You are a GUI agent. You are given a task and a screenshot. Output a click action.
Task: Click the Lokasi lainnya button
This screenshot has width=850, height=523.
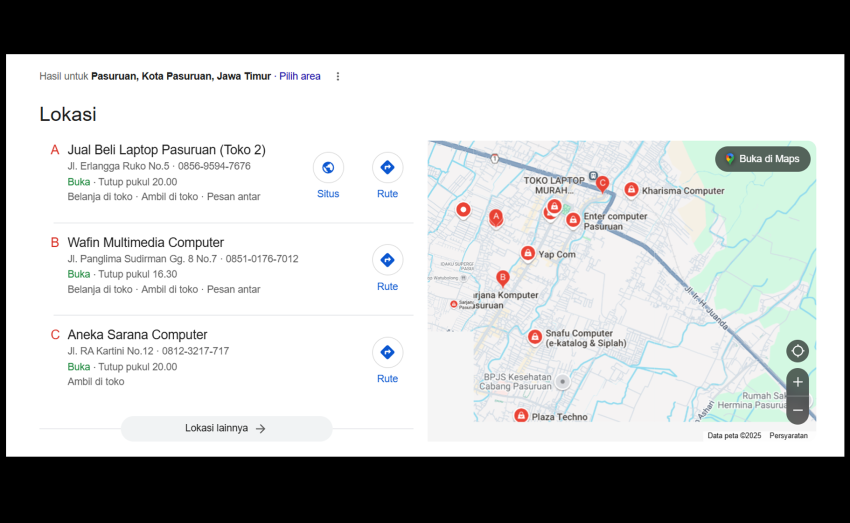point(226,428)
